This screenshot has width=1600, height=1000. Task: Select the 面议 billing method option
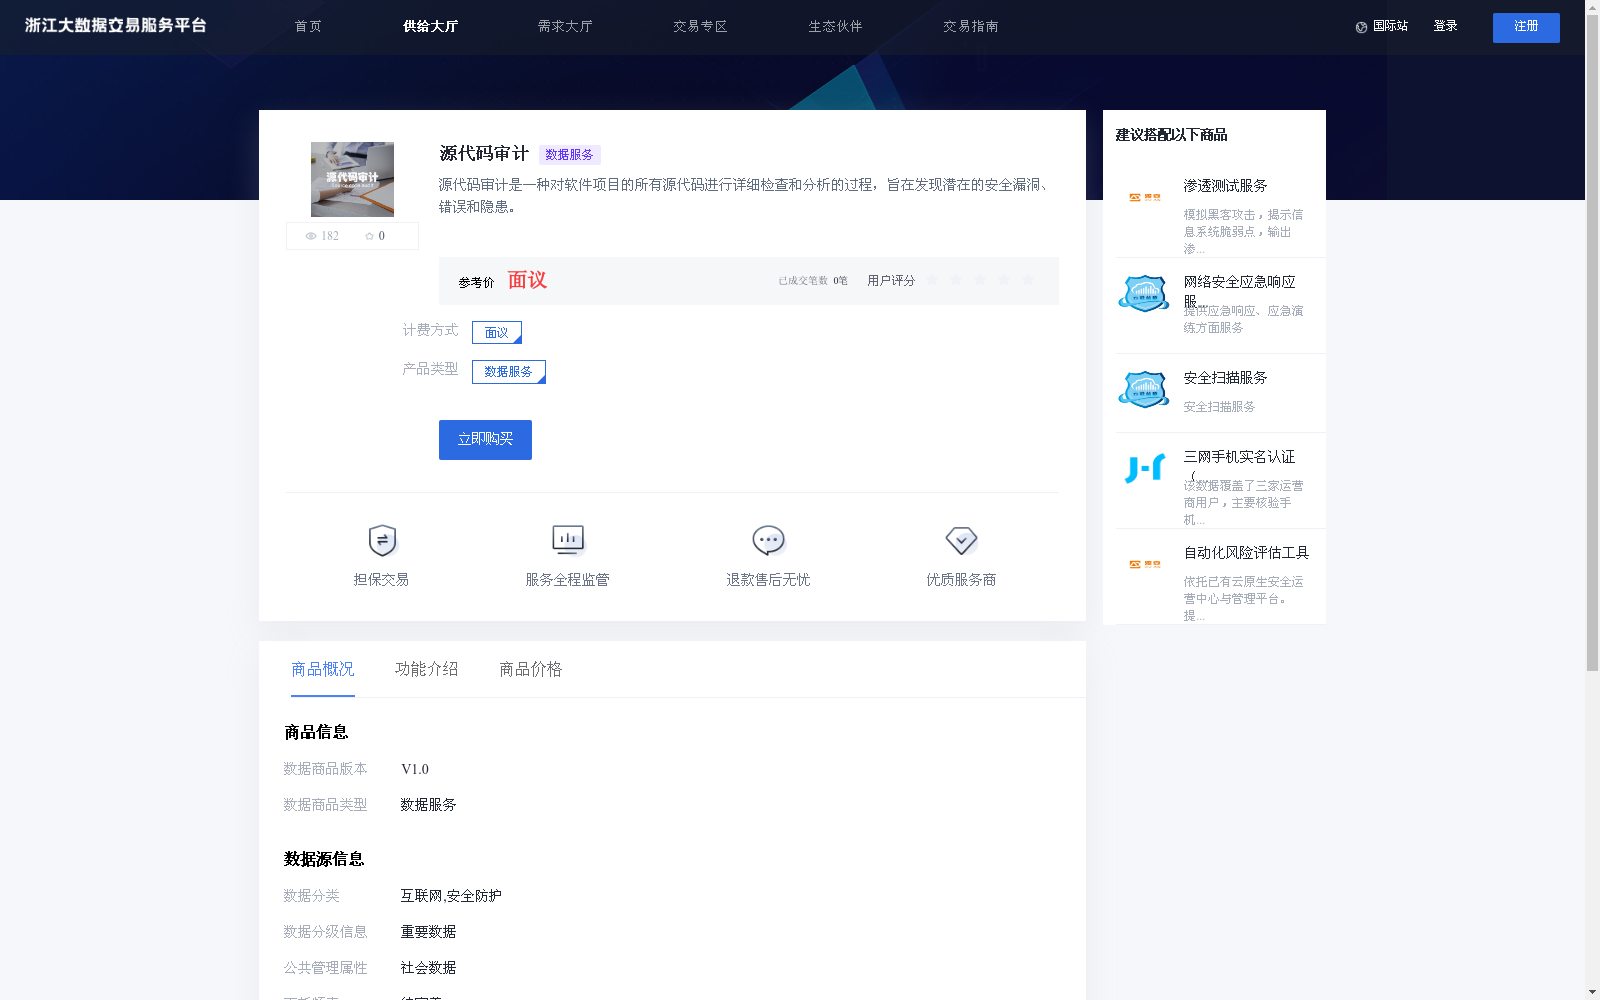(x=497, y=332)
